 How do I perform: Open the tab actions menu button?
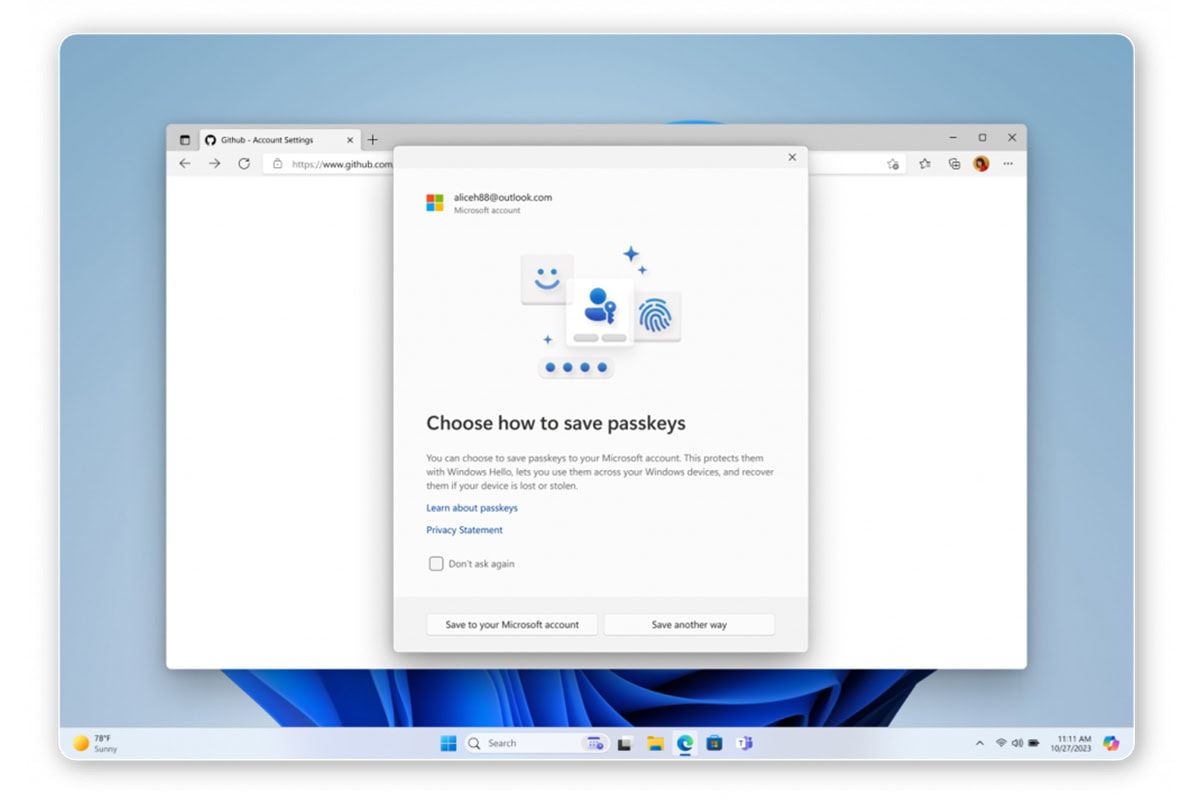(185, 140)
